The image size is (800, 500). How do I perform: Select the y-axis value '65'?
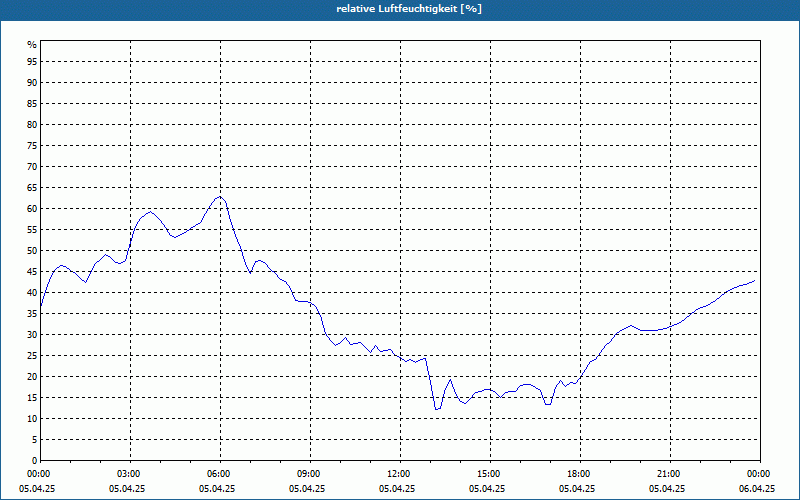coord(32,188)
